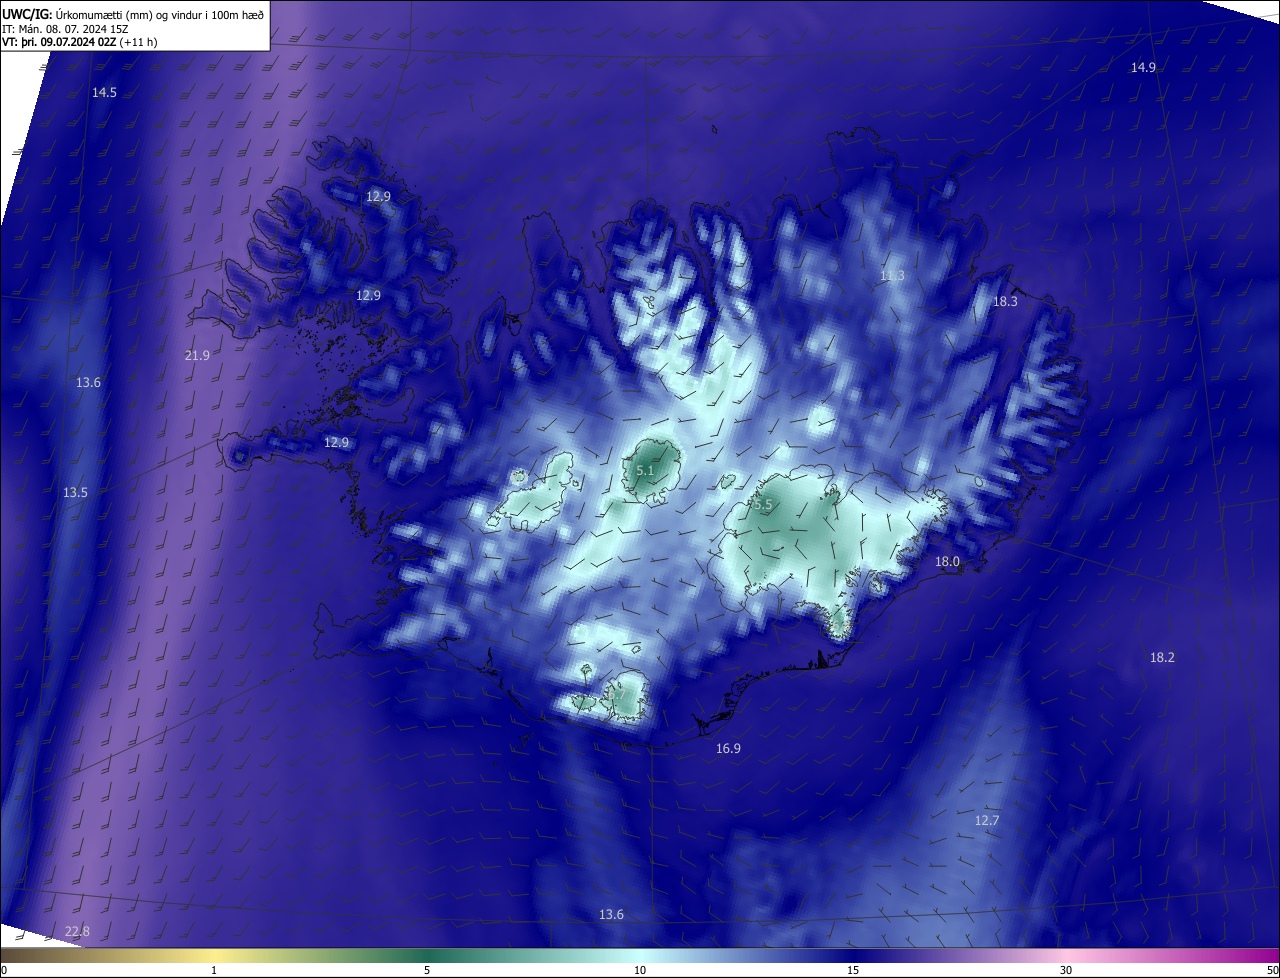Click the 18.3 value label
Viewport: 1280px width, 978px height.
1005,301
